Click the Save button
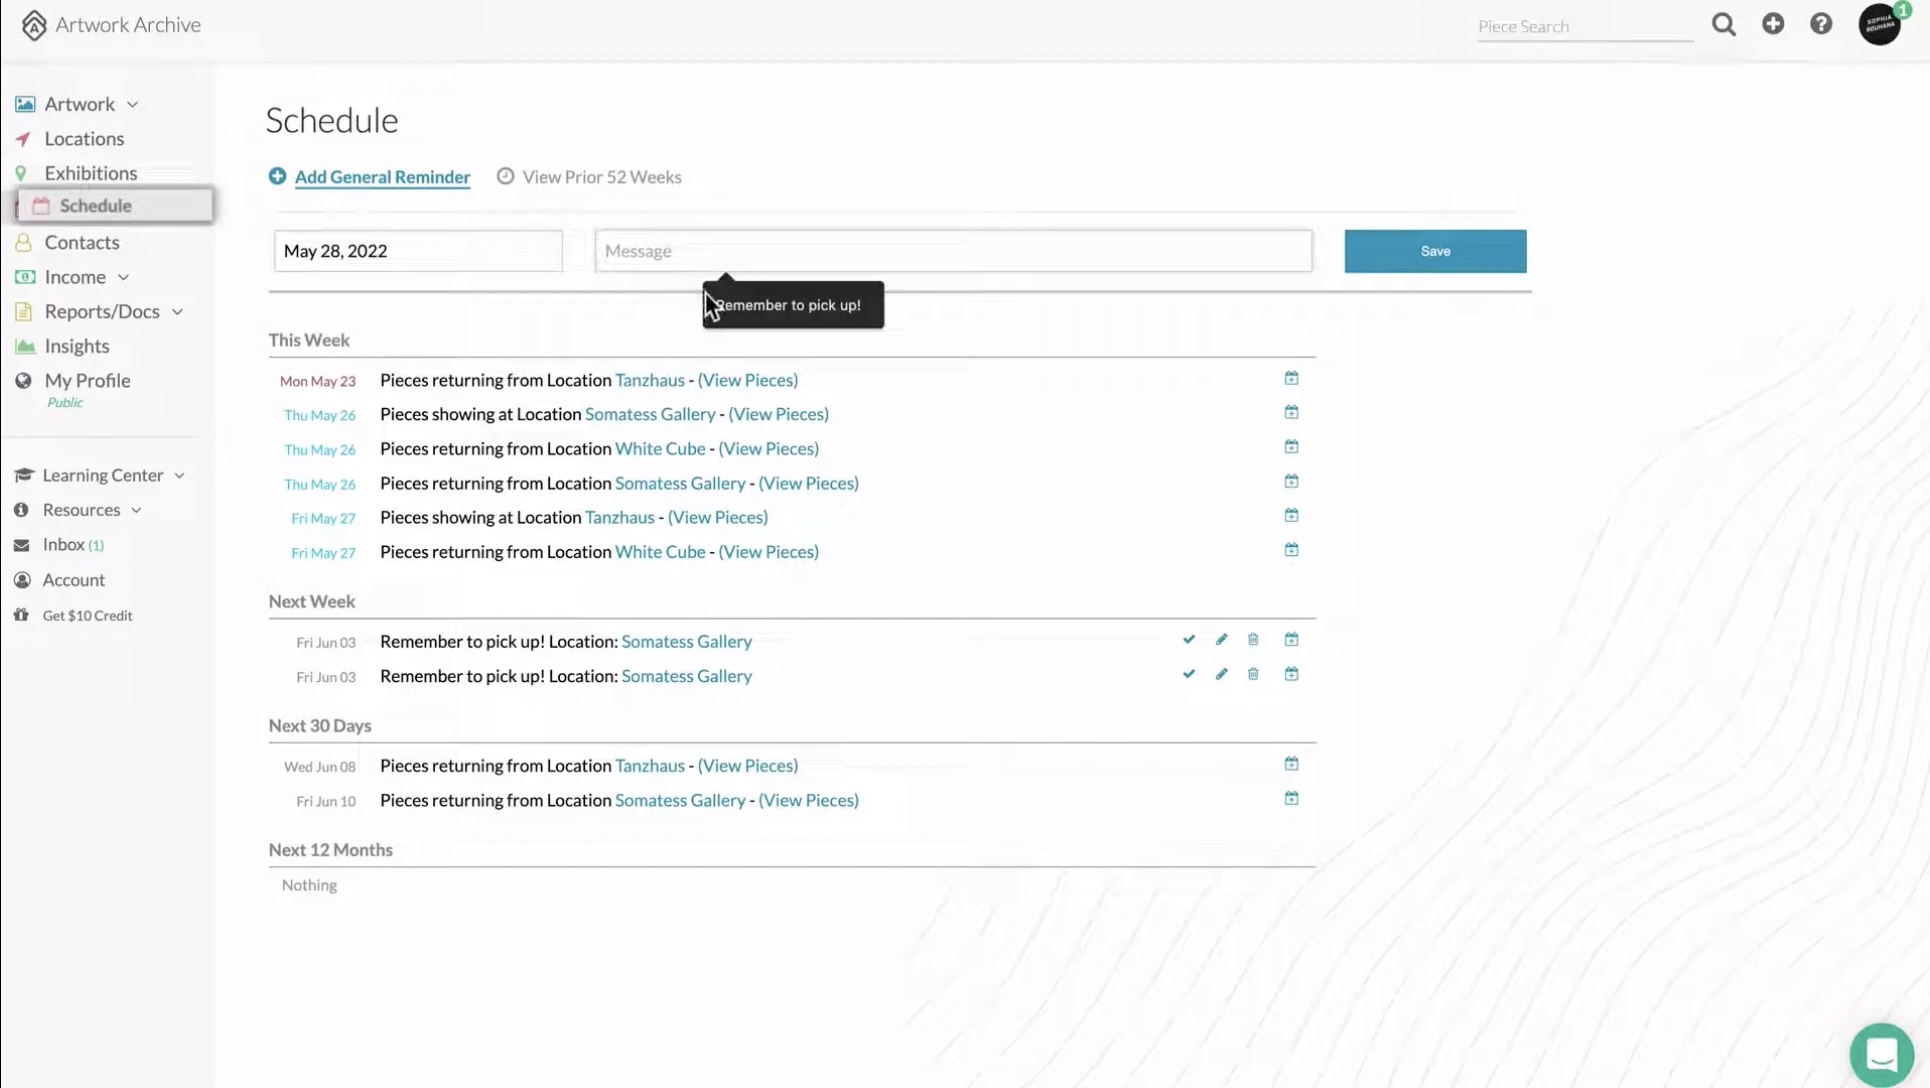 pos(1435,251)
